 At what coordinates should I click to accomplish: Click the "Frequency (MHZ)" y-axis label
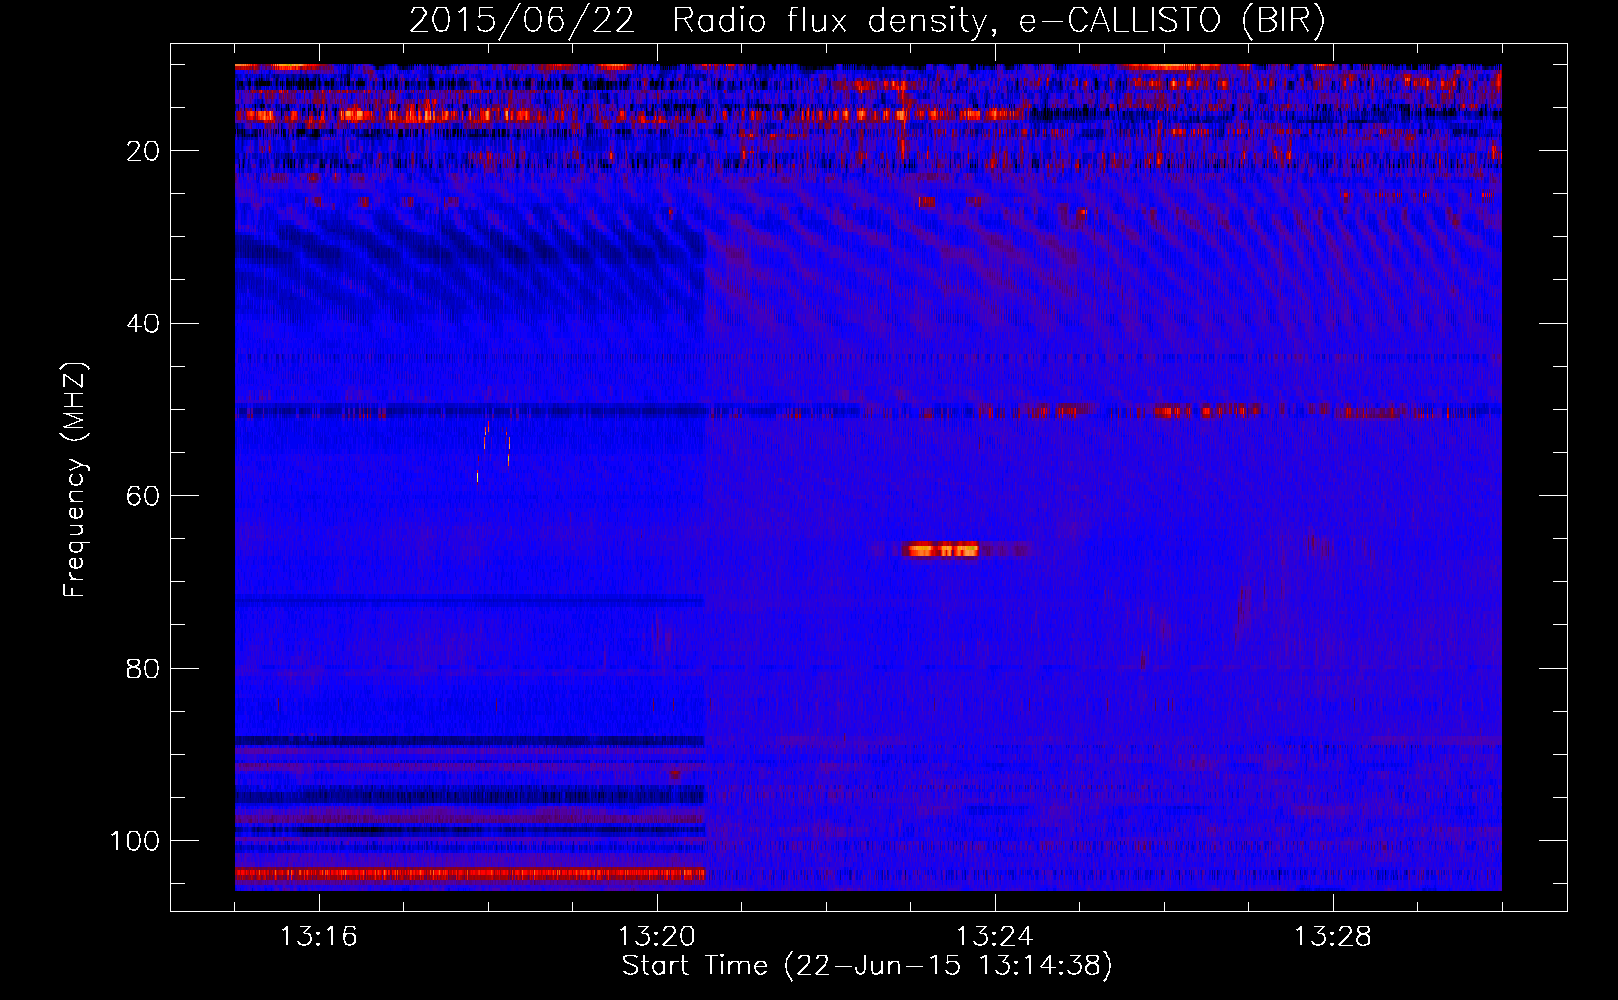[x=75, y=480]
